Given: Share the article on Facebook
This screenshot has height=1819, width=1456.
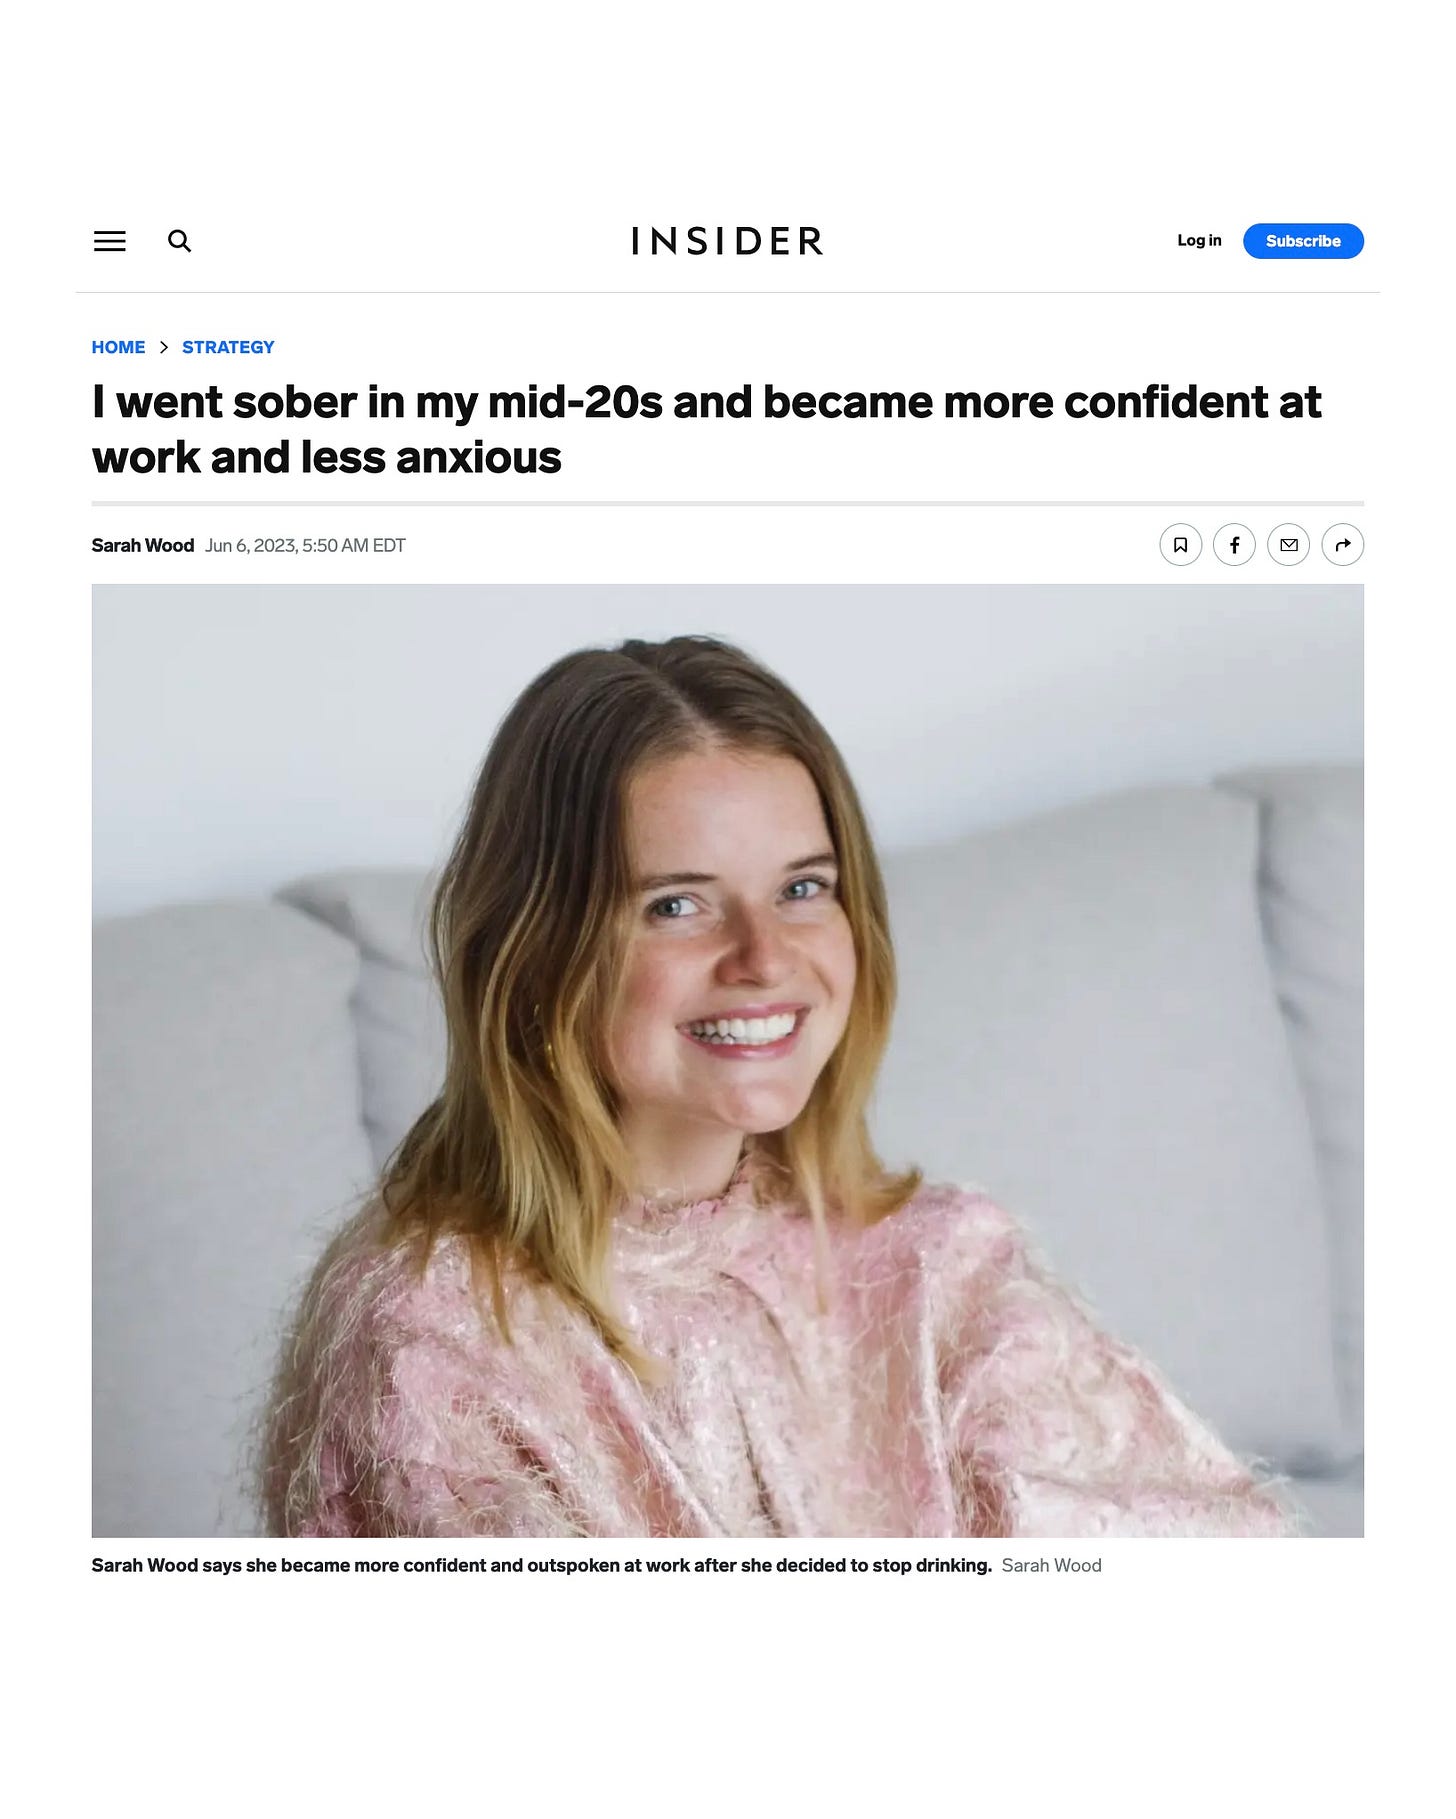Looking at the screenshot, I should tap(1235, 545).
